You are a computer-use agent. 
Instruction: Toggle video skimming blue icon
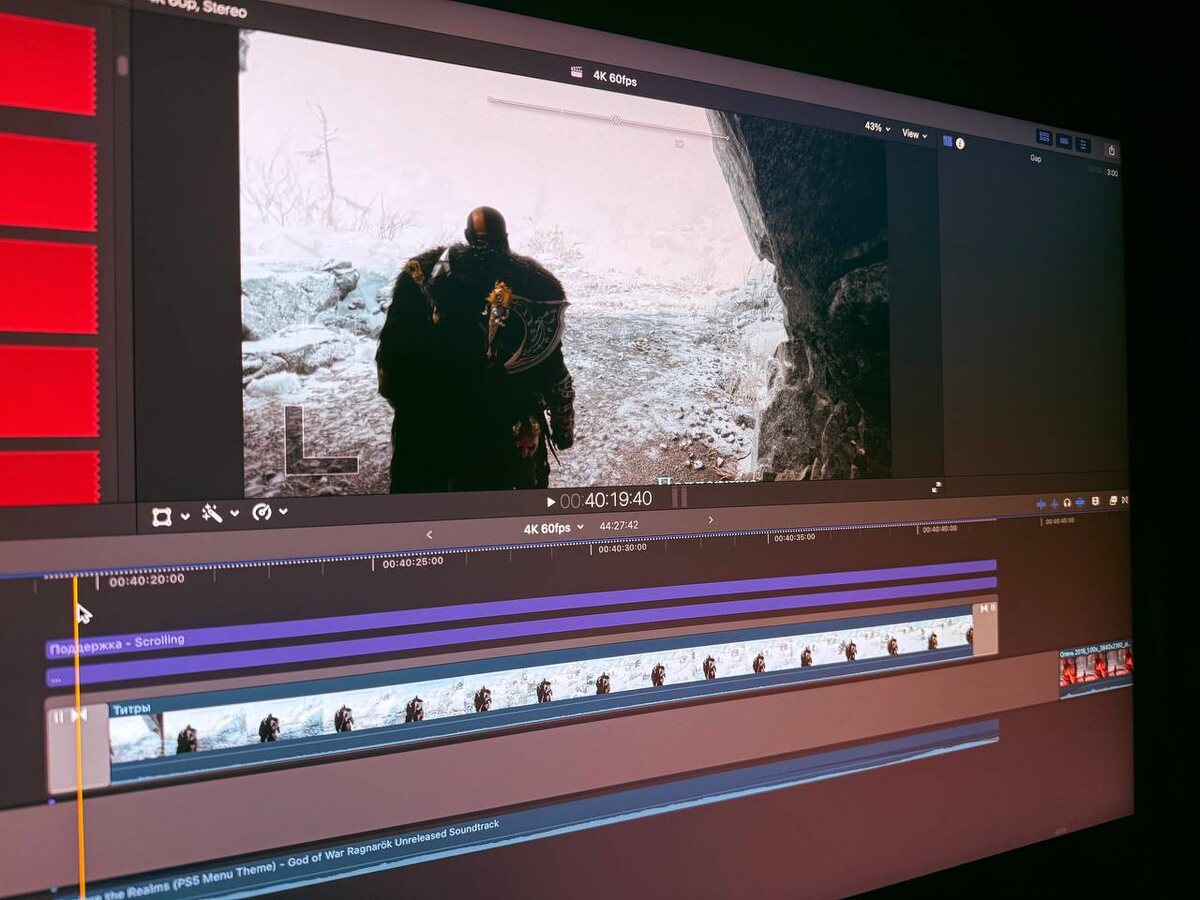point(1041,505)
